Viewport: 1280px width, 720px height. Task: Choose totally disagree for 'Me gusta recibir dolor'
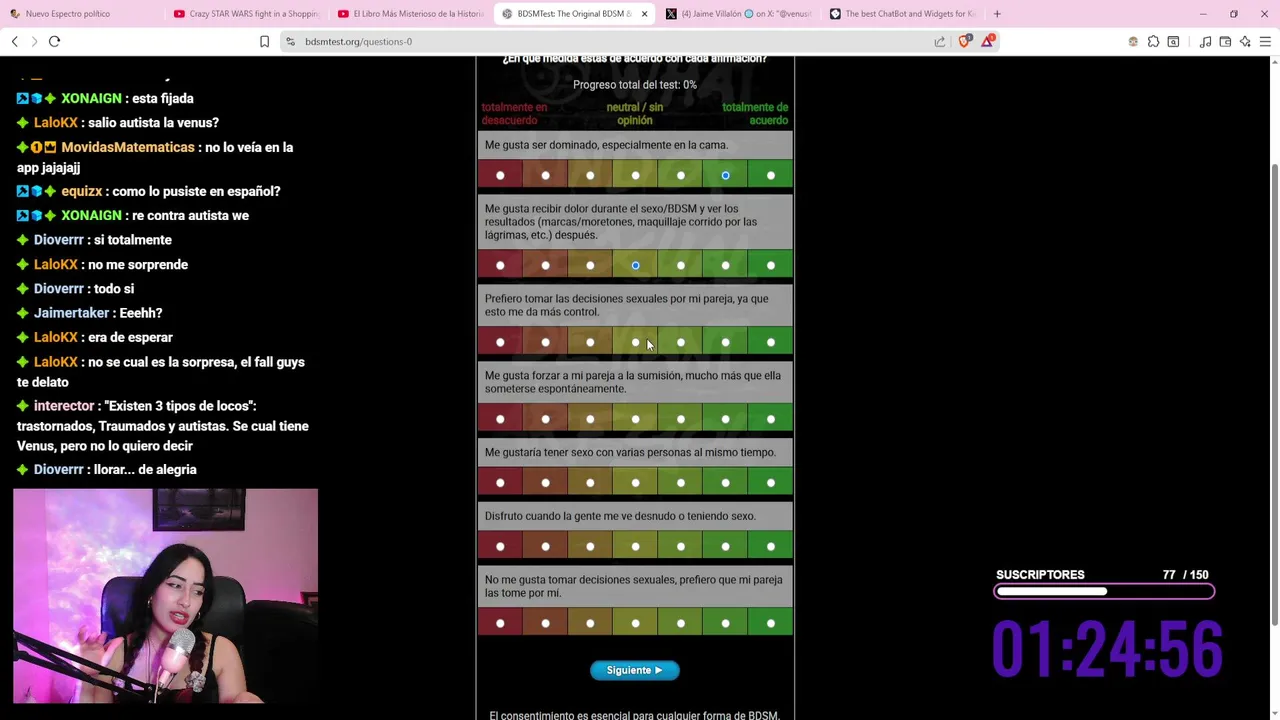(500, 266)
